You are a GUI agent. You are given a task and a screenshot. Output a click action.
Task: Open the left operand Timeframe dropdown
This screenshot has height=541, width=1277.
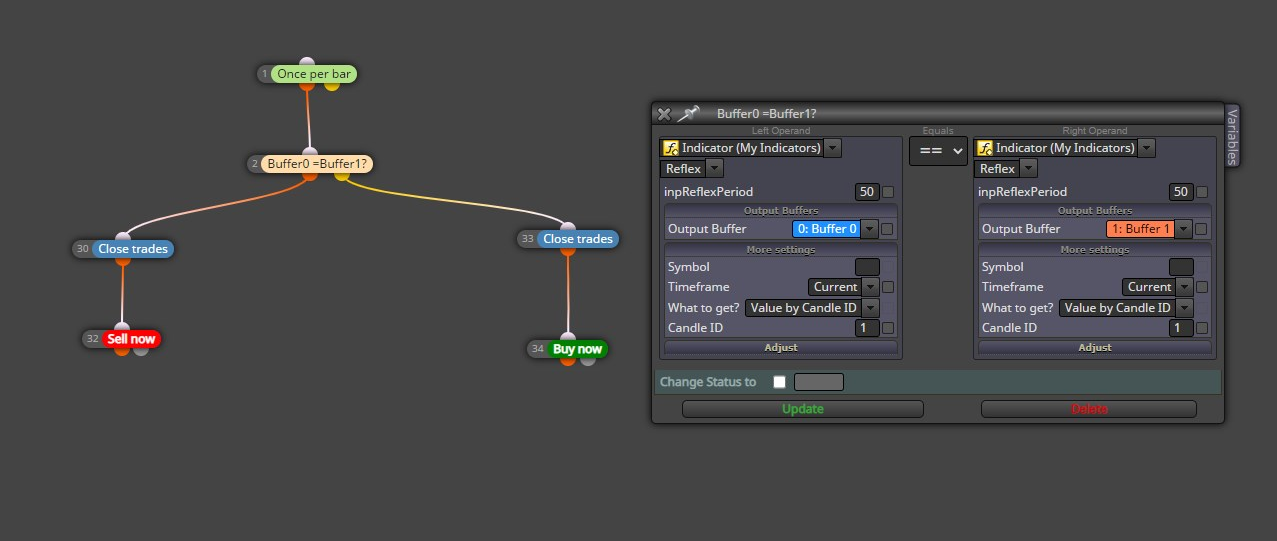pyautogui.click(x=870, y=287)
